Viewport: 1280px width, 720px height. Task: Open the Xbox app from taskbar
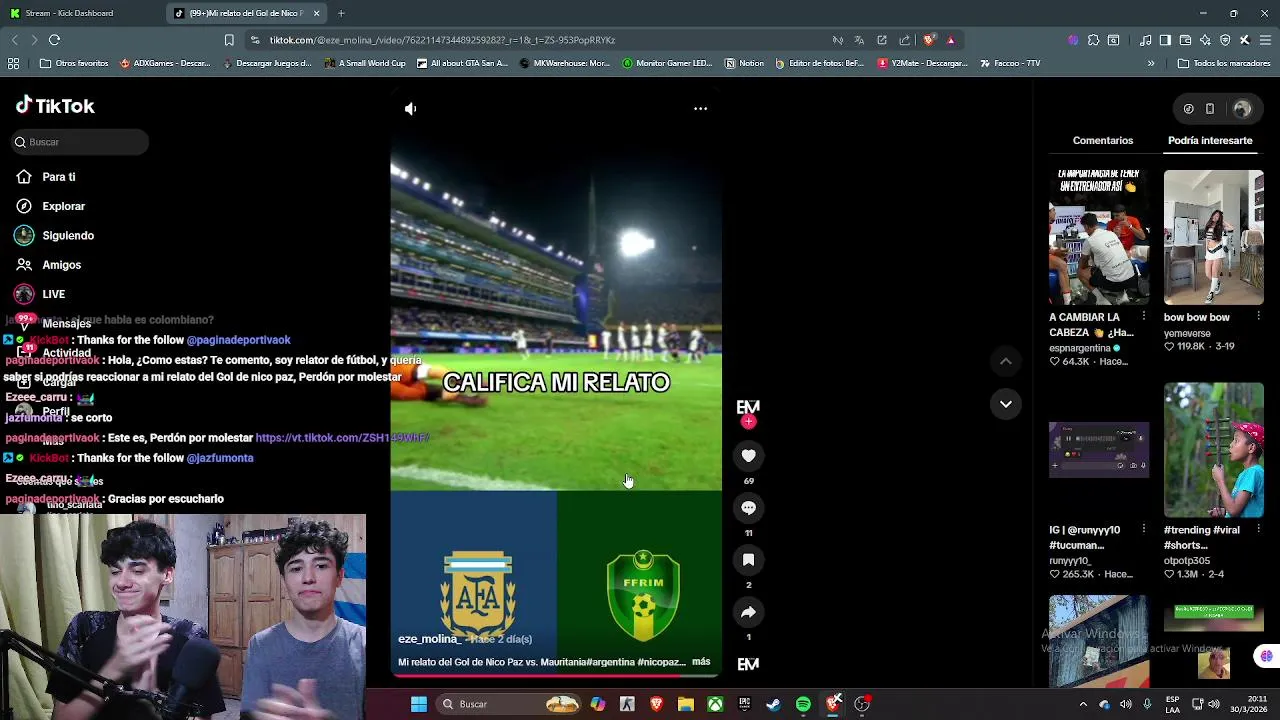715,704
